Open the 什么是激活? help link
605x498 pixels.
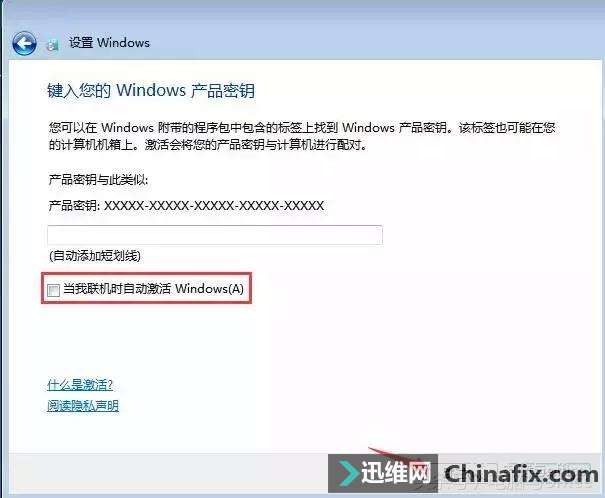(80, 385)
